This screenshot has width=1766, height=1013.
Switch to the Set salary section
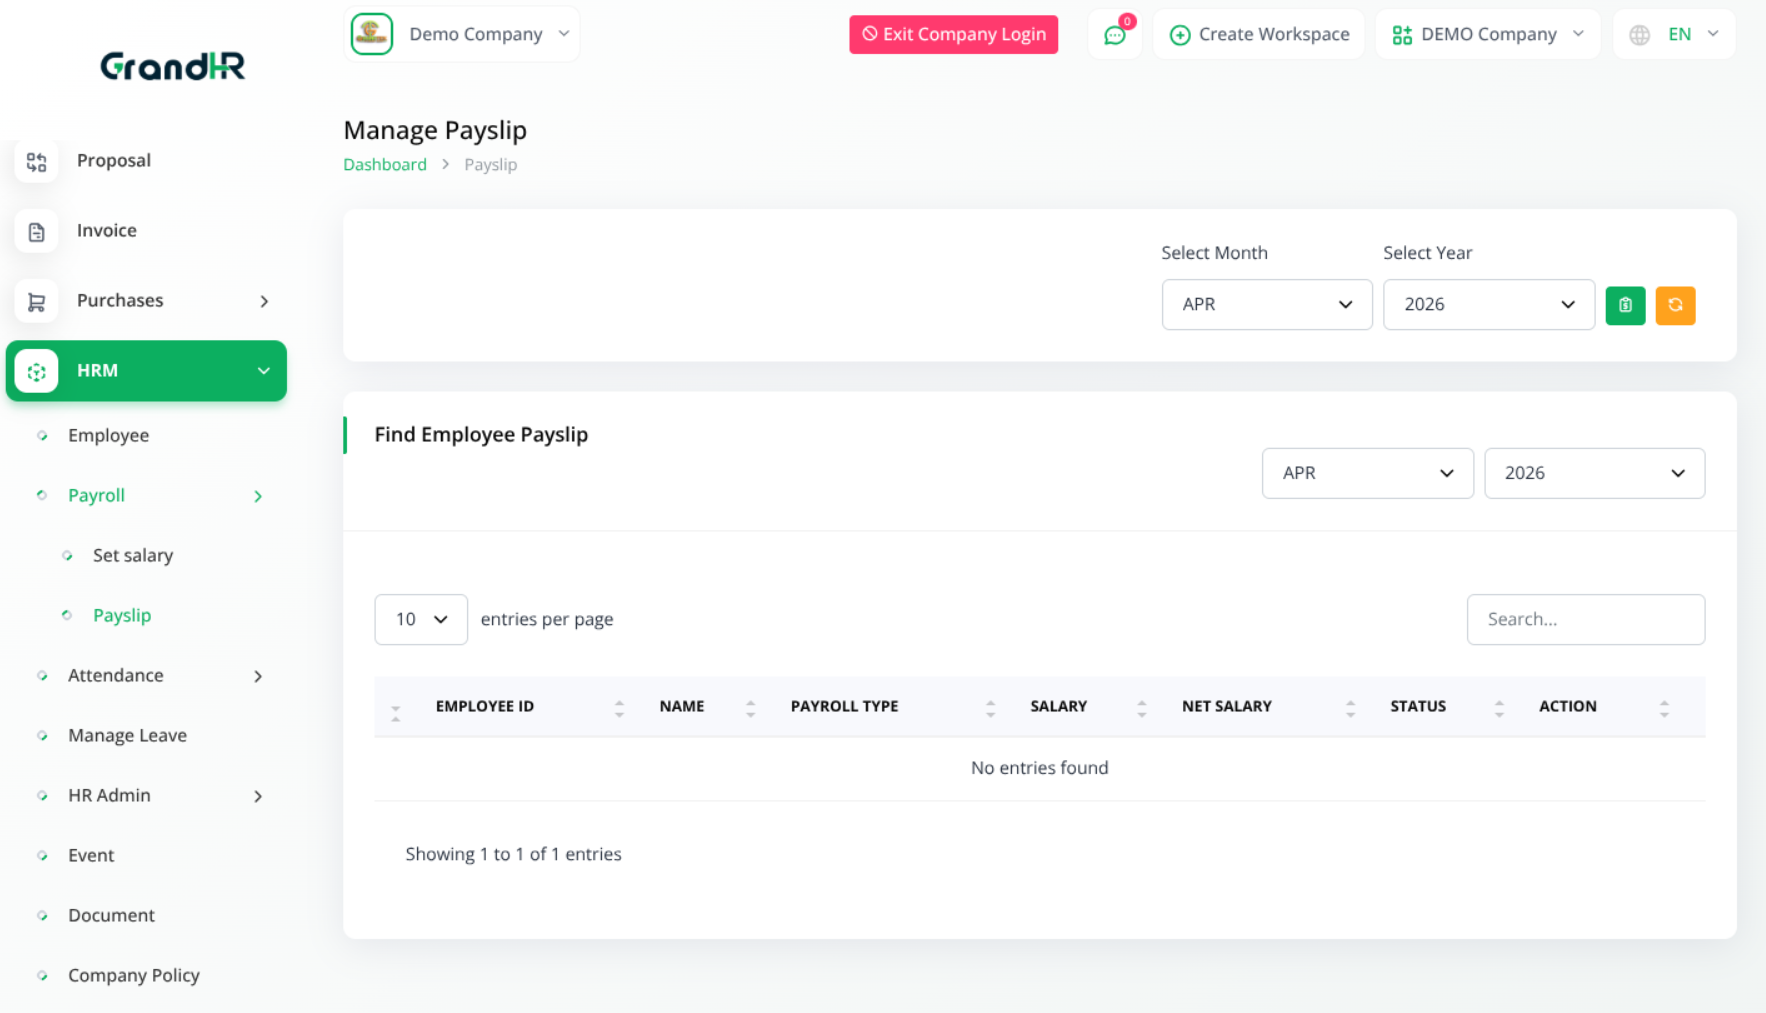[133, 555]
